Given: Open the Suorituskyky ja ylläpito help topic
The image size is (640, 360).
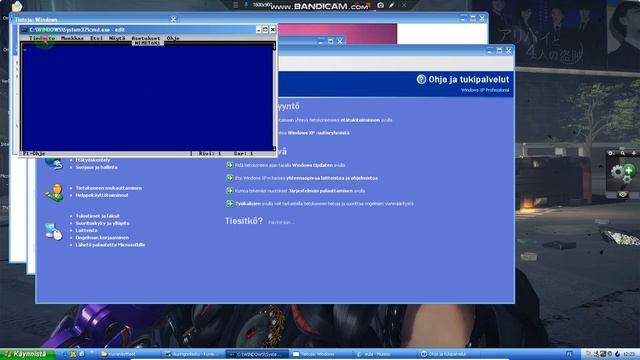Looking at the screenshot, I should tap(102, 223).
